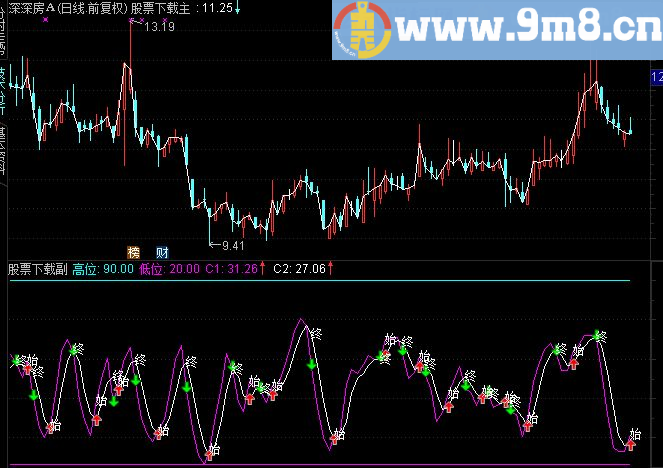Click the down arrow beside 11.25
Viewport: 663px width, 468px height.
pyautogui.click(x=236, y=7)
